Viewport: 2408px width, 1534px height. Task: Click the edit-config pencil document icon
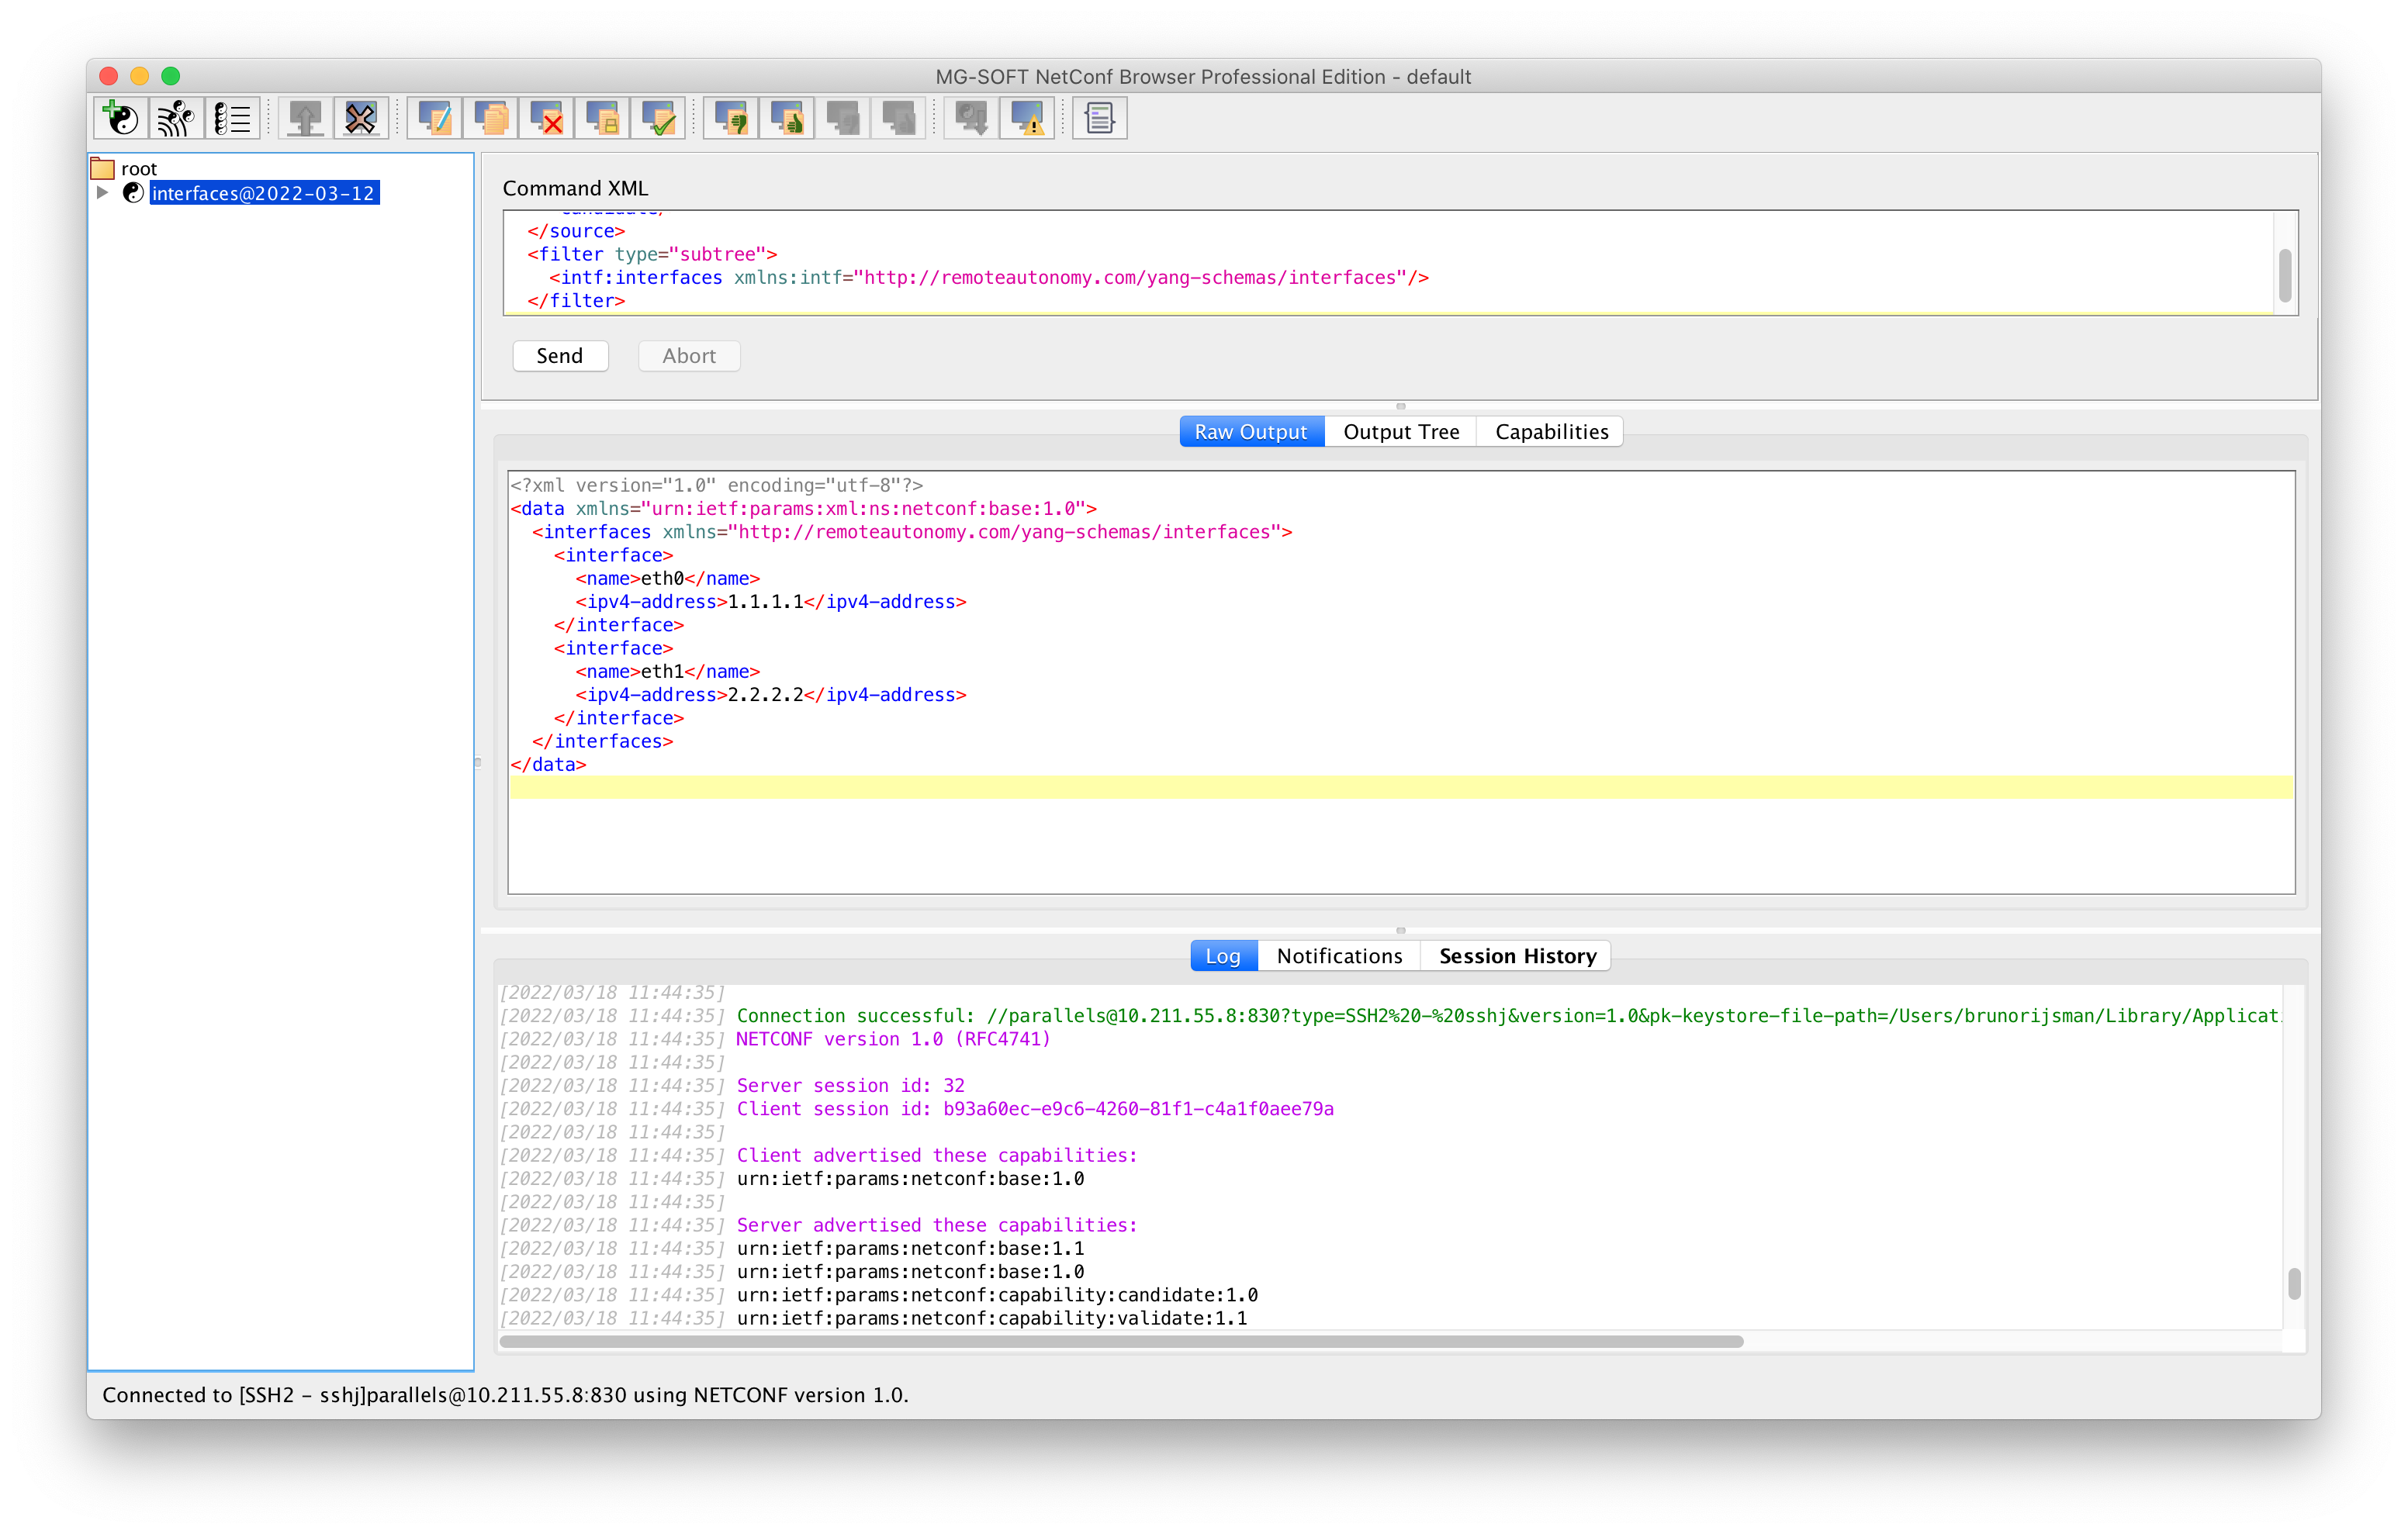click(434, 117)
